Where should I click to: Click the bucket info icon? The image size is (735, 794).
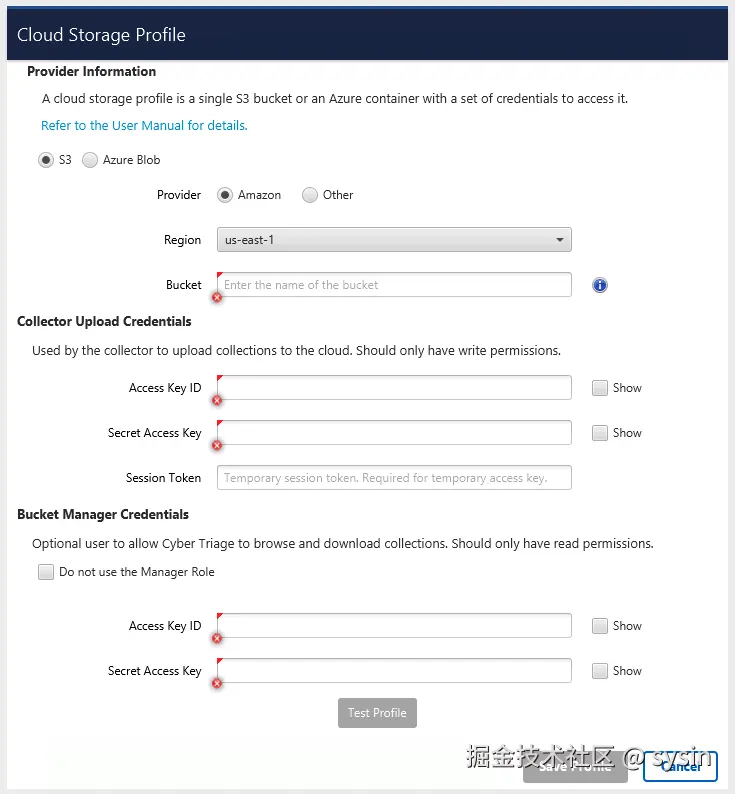click(x=600, y=285)
